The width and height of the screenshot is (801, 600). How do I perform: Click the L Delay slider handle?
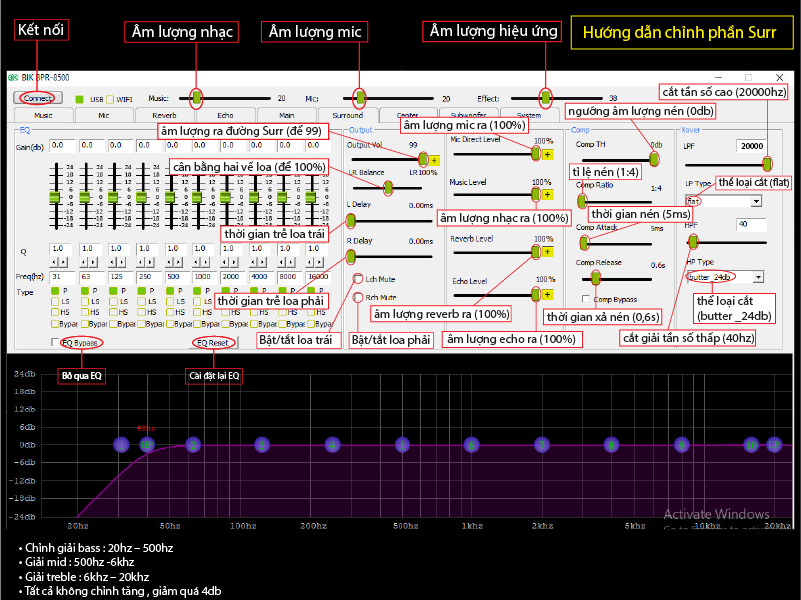click(351, 221)
